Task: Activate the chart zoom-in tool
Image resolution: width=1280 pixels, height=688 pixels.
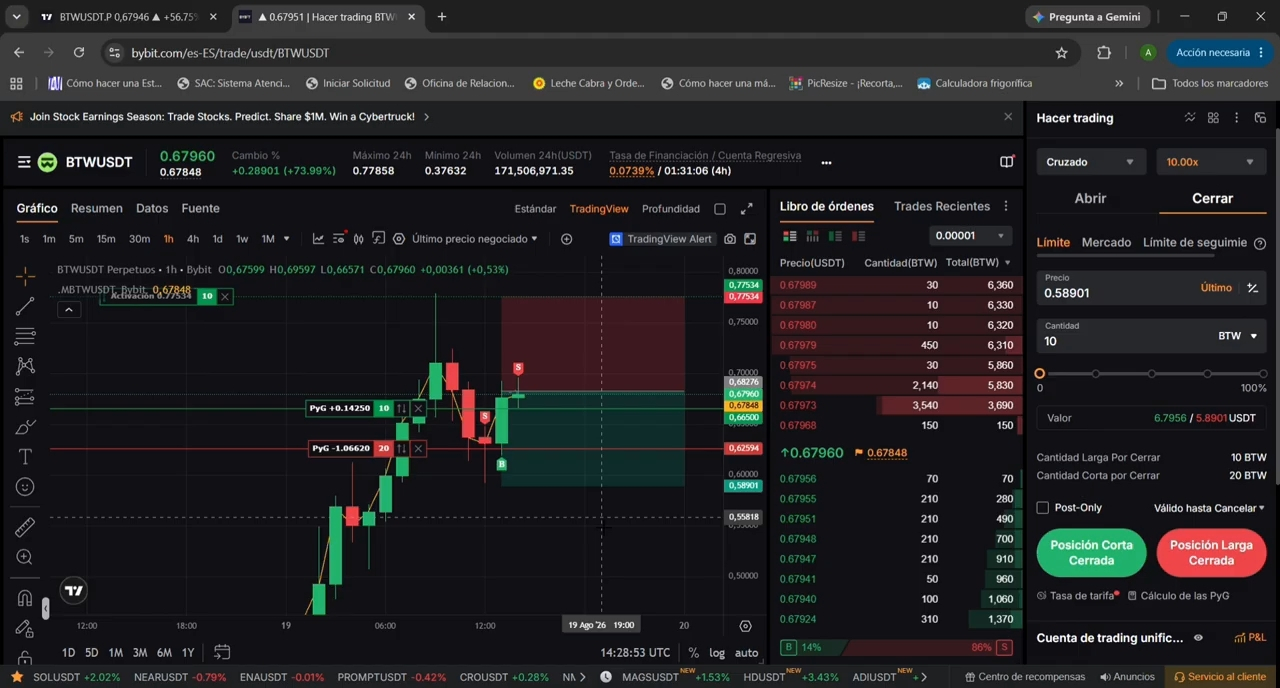Action: tap(25, 557)
